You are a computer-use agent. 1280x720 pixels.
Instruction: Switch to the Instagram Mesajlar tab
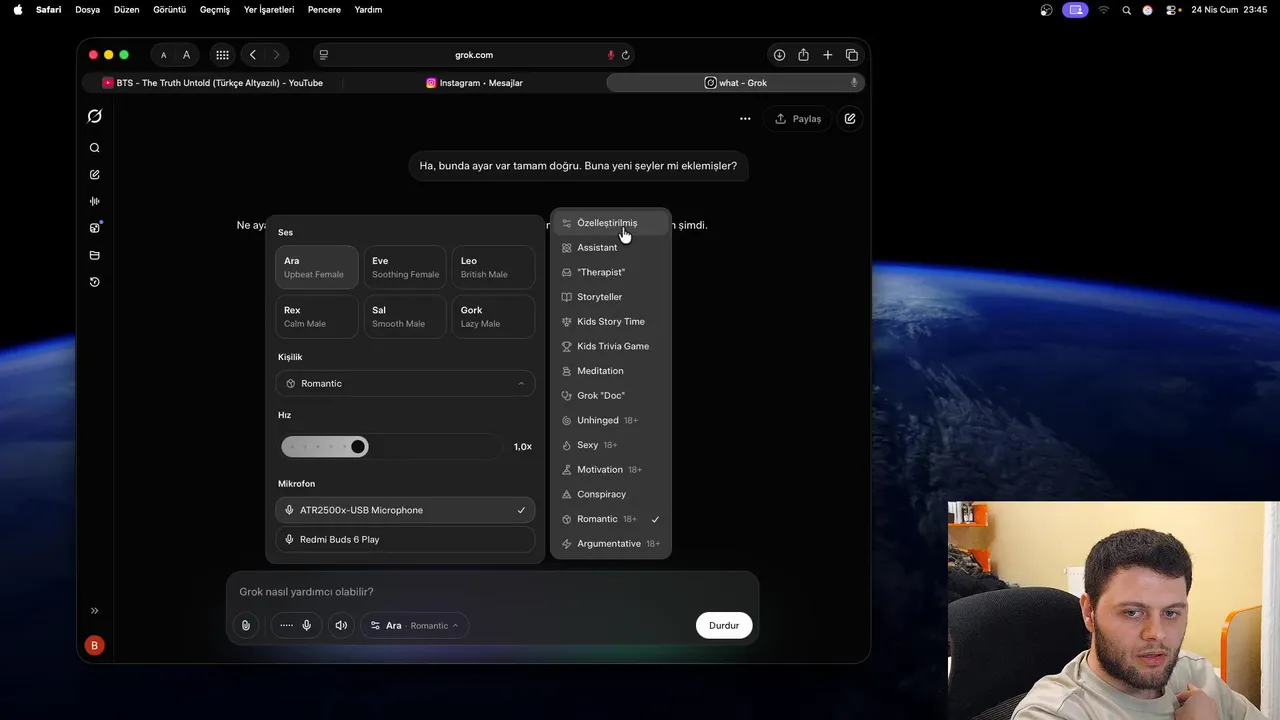coord(474,83)
